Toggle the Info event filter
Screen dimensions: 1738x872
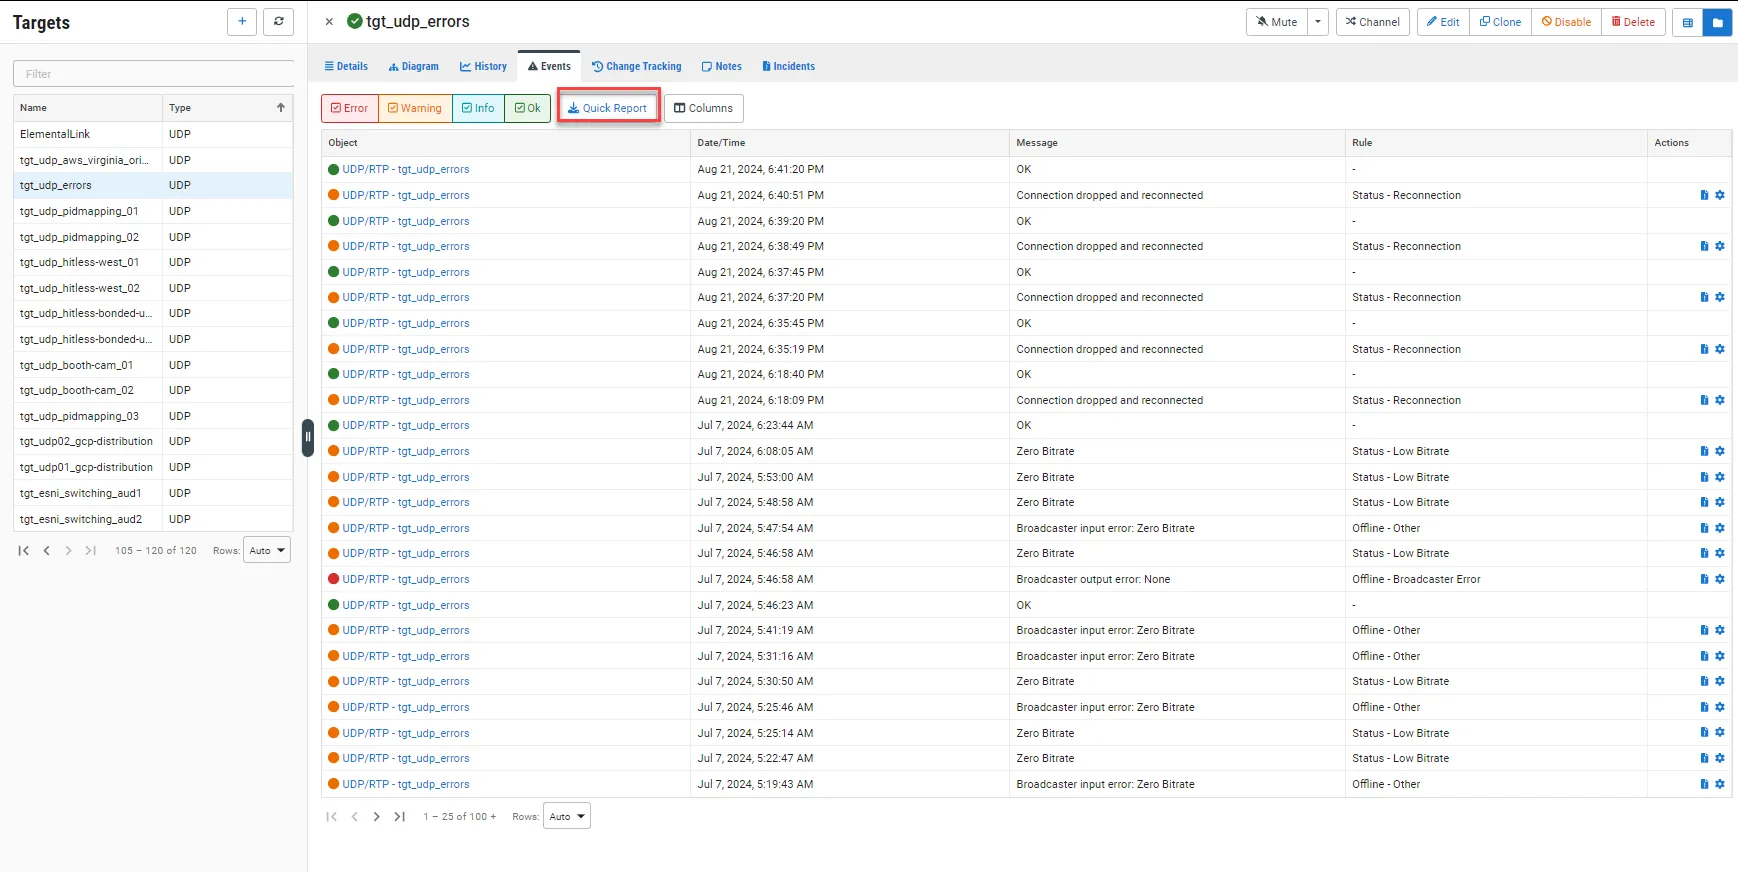click(x=478, y=108)
